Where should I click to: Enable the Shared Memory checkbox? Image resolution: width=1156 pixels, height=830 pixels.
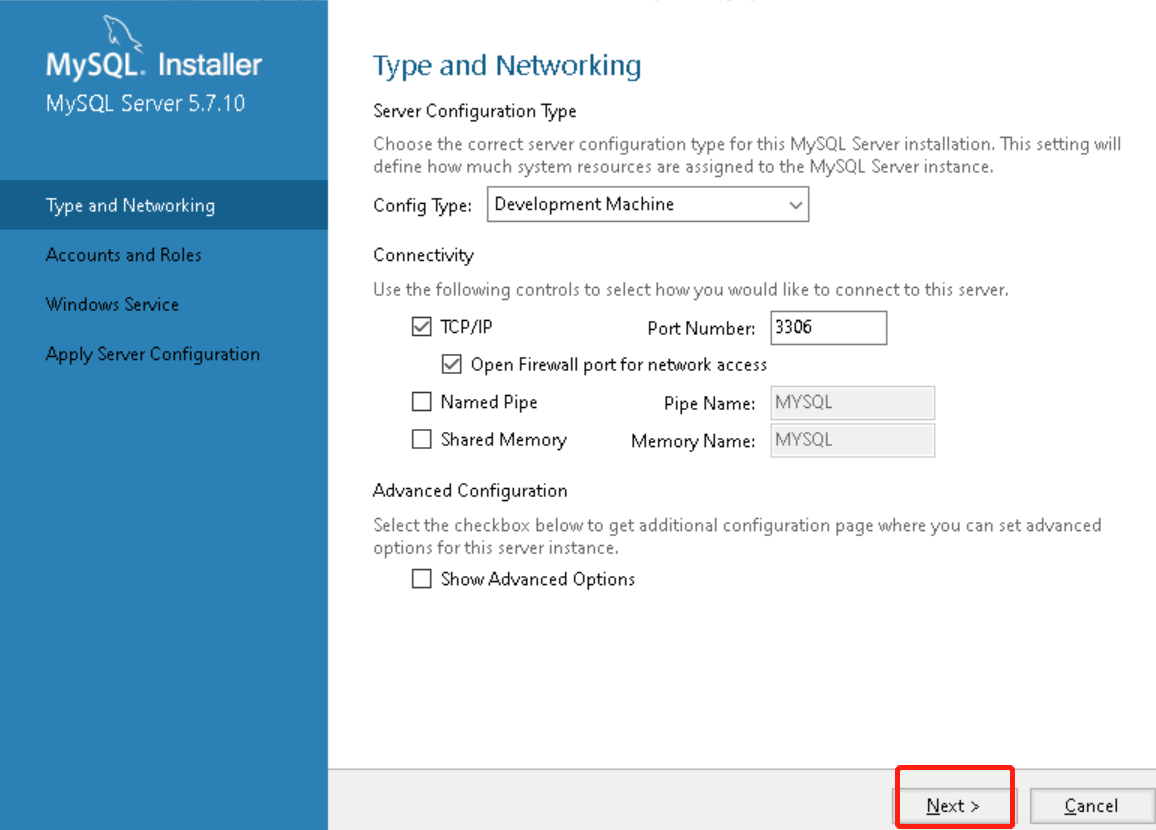pos(421,439)
